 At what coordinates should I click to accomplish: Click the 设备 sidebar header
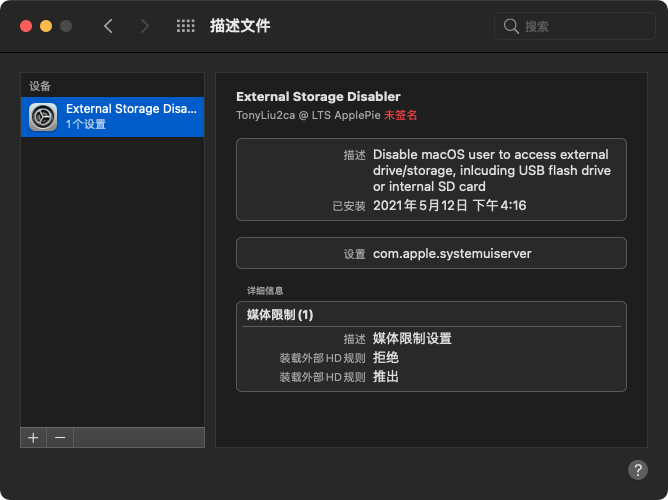click(40, 86)
